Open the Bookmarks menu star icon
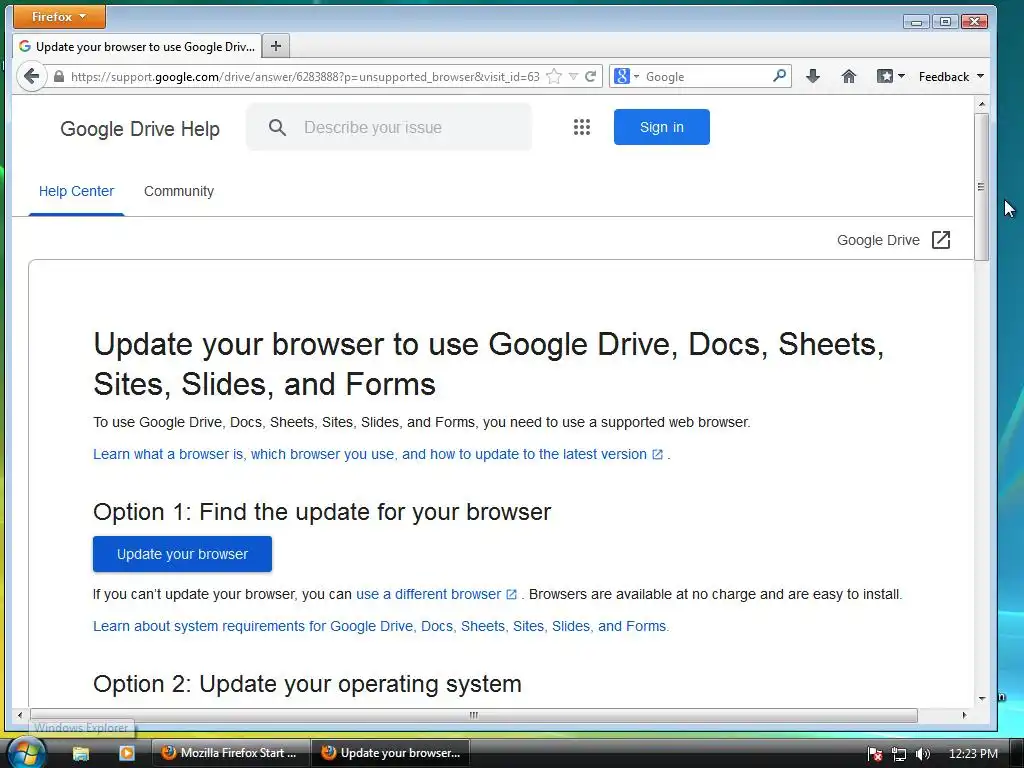The width and height of the screenshot is (1024, 768). tap(885, 76)
